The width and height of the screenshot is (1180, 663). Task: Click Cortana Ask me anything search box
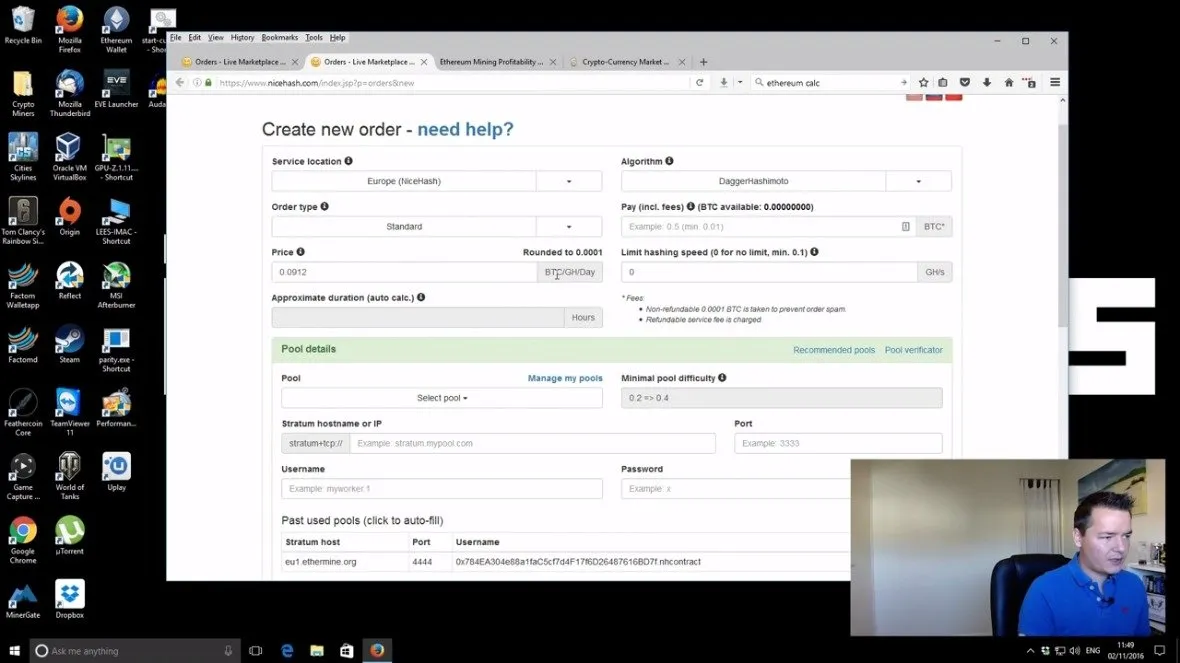click(x=135, y=651)
